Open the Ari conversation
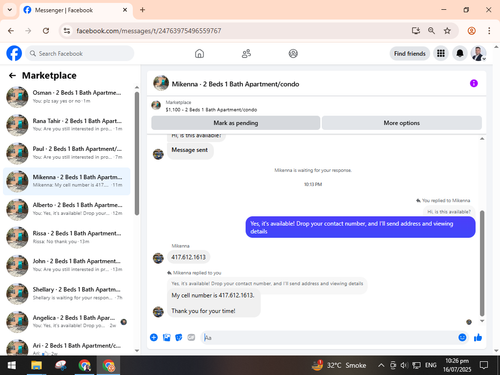 point(67,347)
